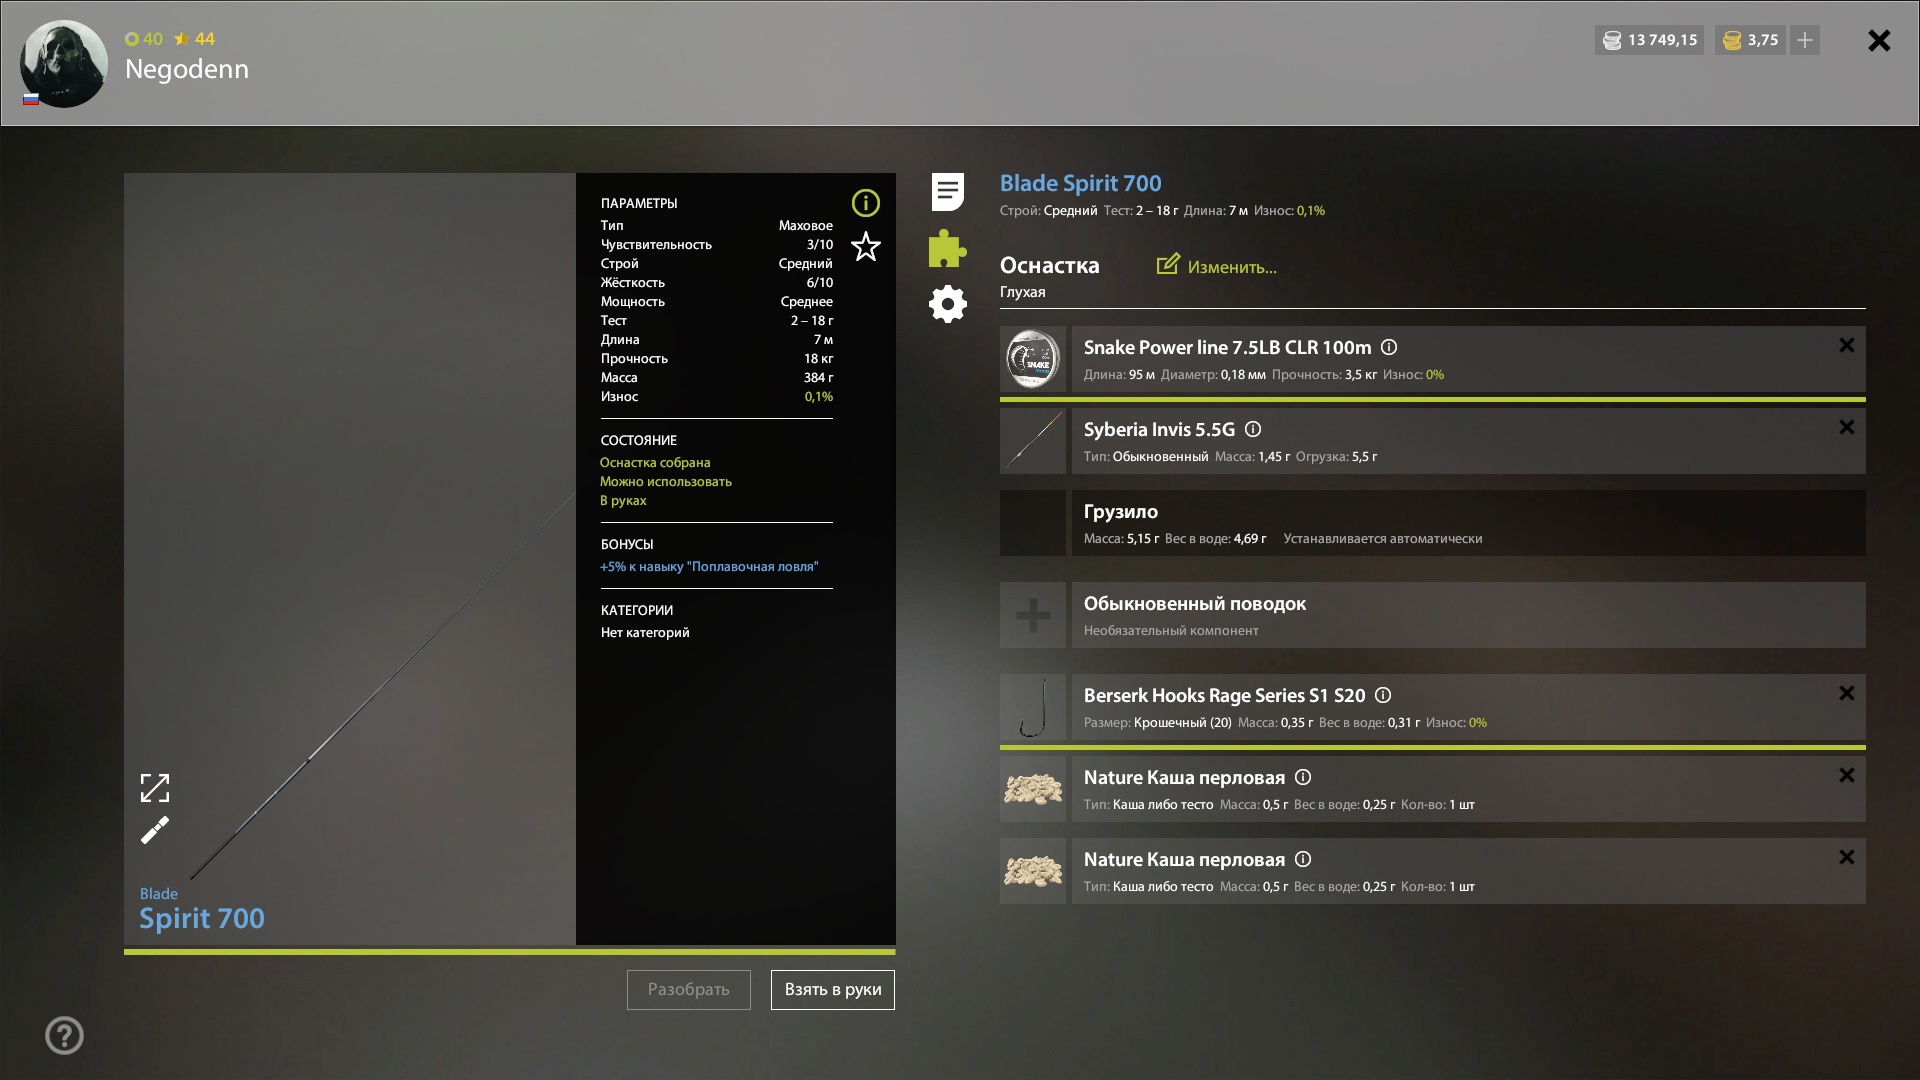Open help question mark icon

[x=64, y=1035]
